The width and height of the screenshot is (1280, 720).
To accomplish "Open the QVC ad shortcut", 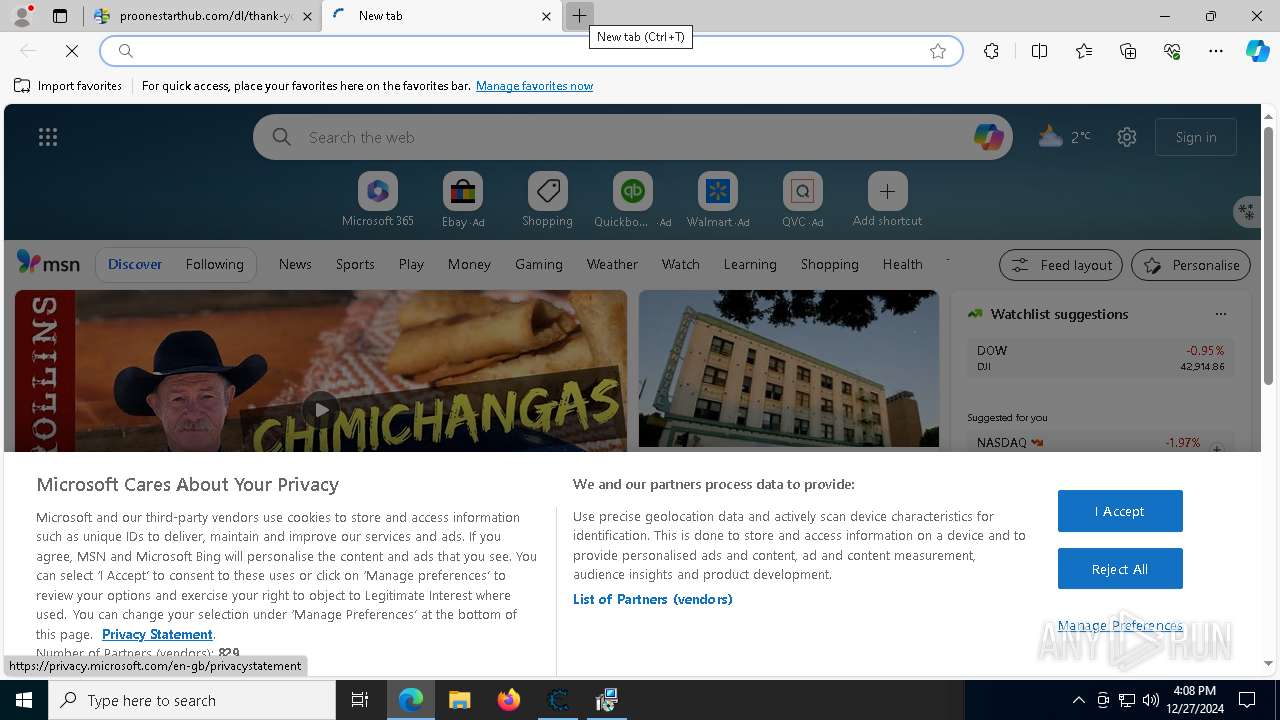I will pyautogui.click(x=802, y=200).
